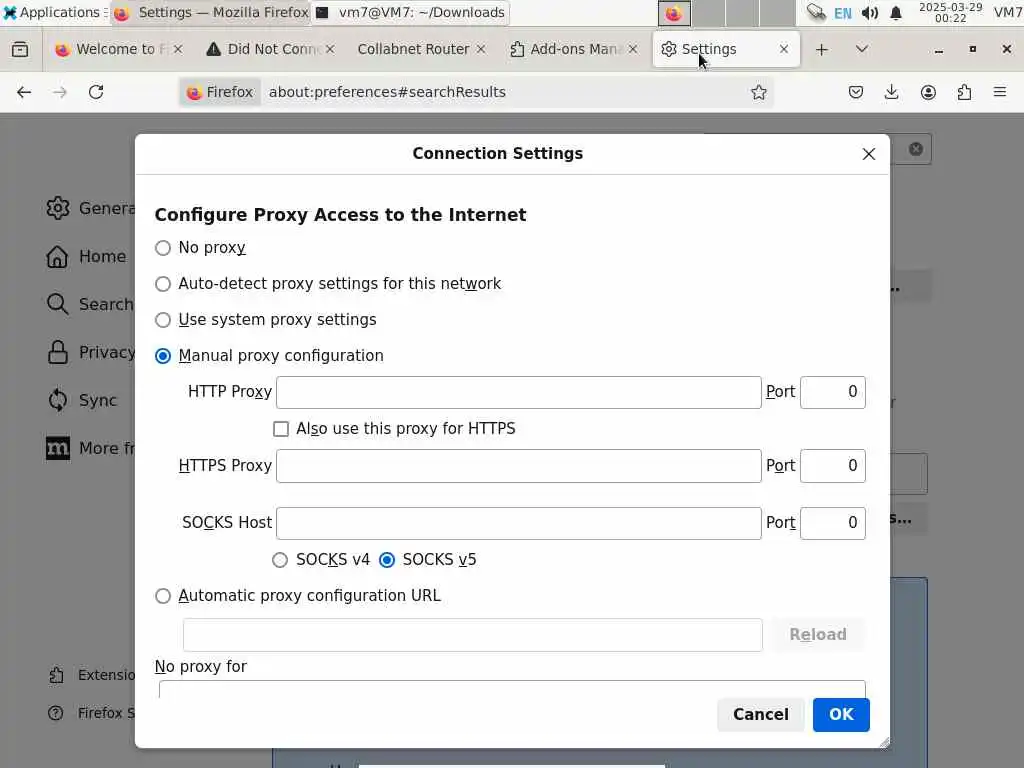The image size is (1024, 768).
Task: Click the notification bell in system tray
Action: pos(896,13)
